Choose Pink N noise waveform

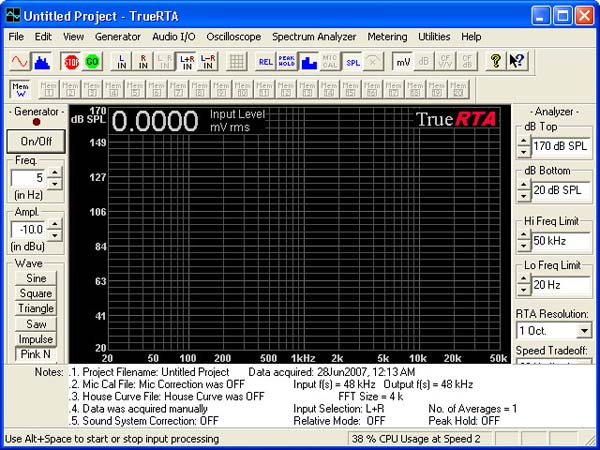click(36, 354)
